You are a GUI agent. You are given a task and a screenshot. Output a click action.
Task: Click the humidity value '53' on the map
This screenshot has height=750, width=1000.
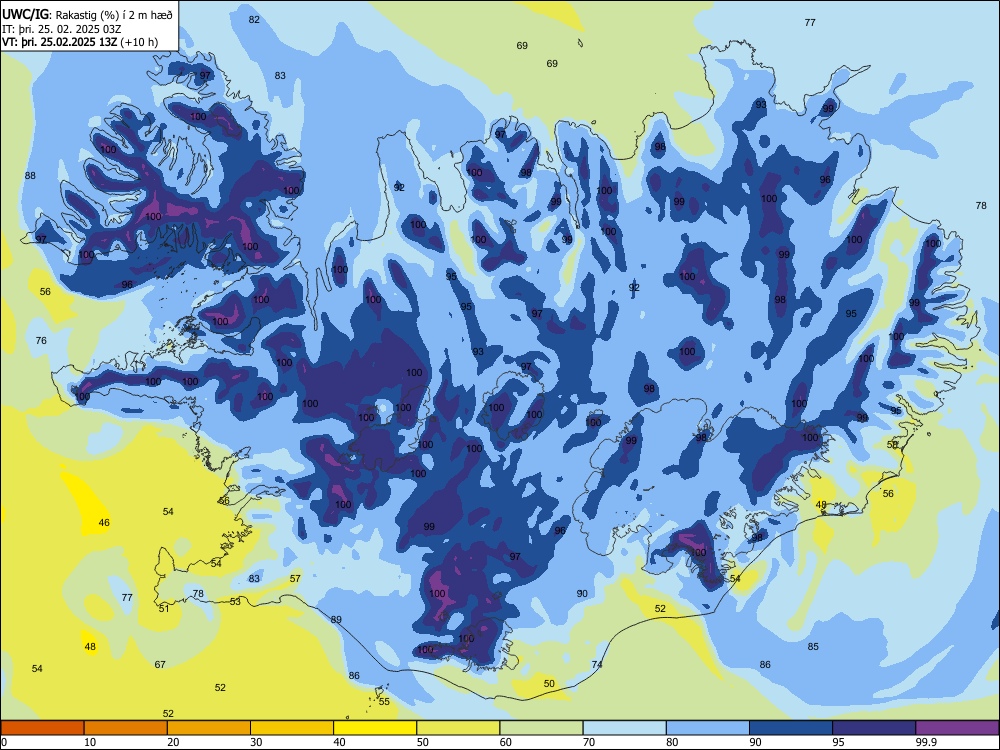coord(235,601)
